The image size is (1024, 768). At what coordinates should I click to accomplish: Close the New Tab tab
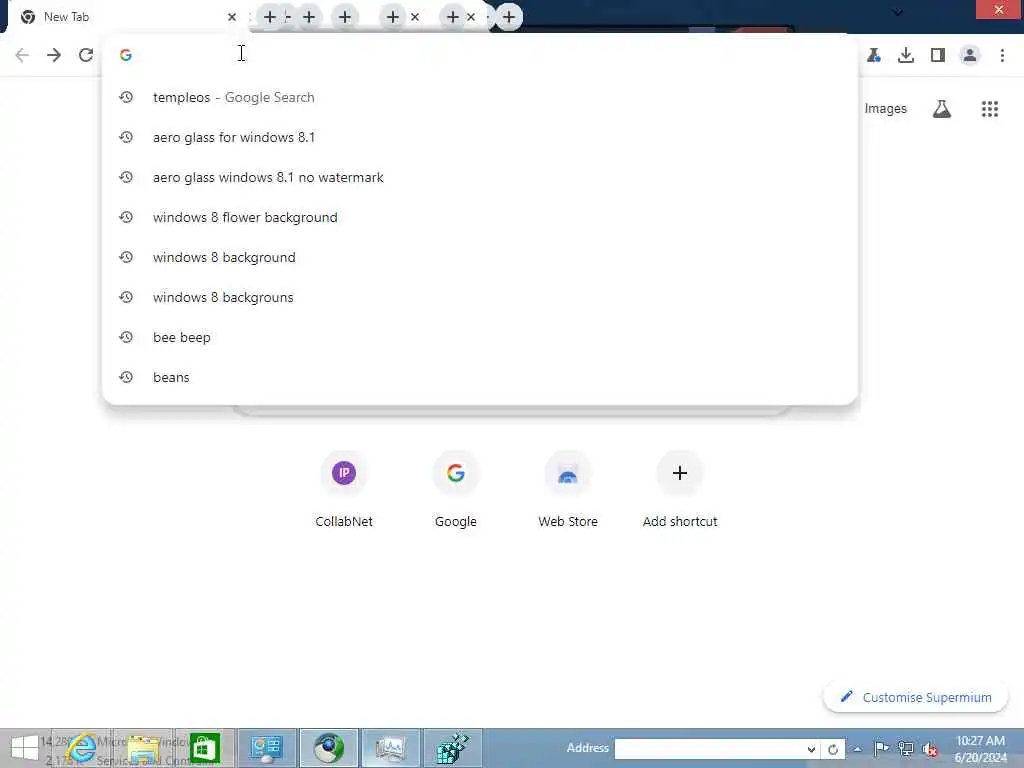tap(232, 17)
